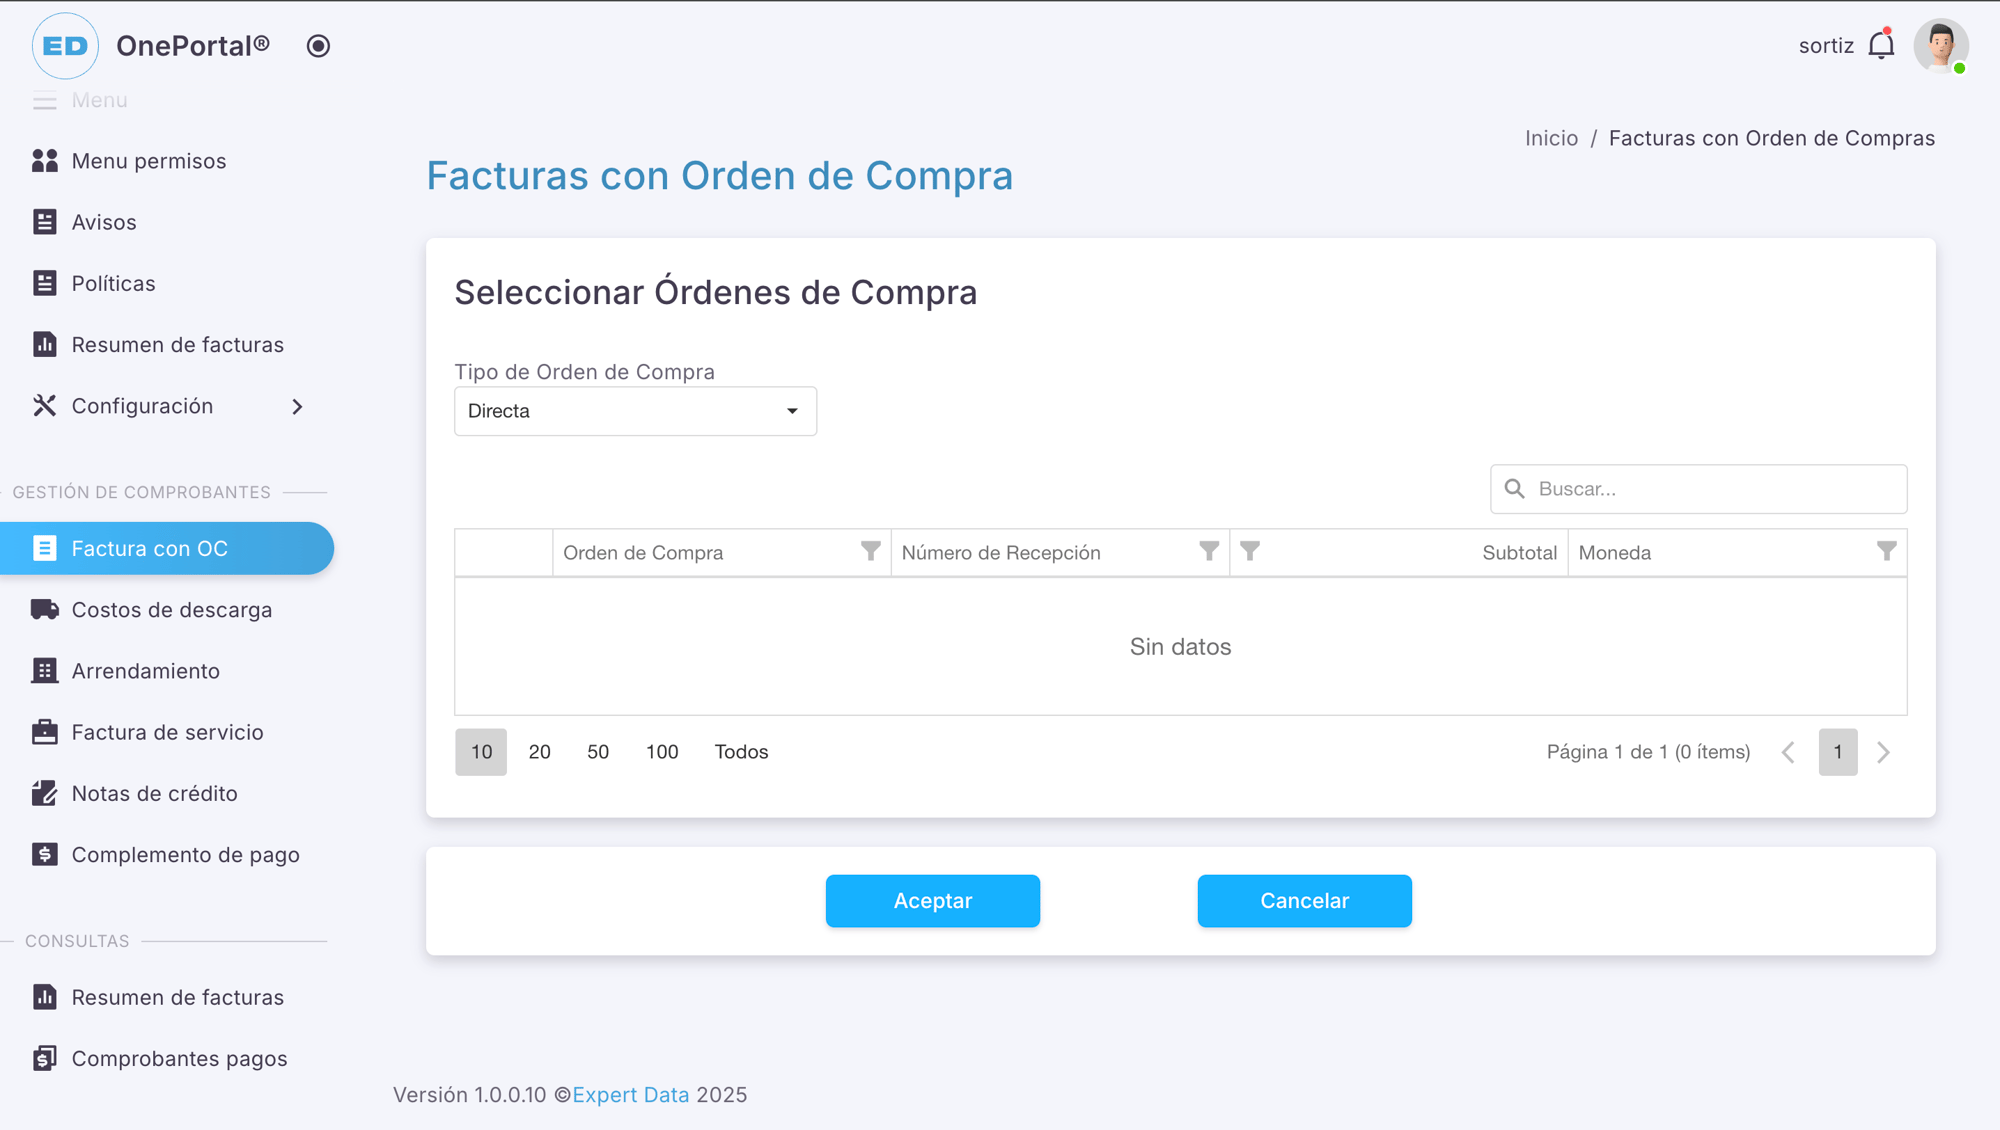Viewport: 2000px width, 1130px height.
Task: Click the Orden de Compra filter icon
Action: pyautogui.click(x=871, y=552)
